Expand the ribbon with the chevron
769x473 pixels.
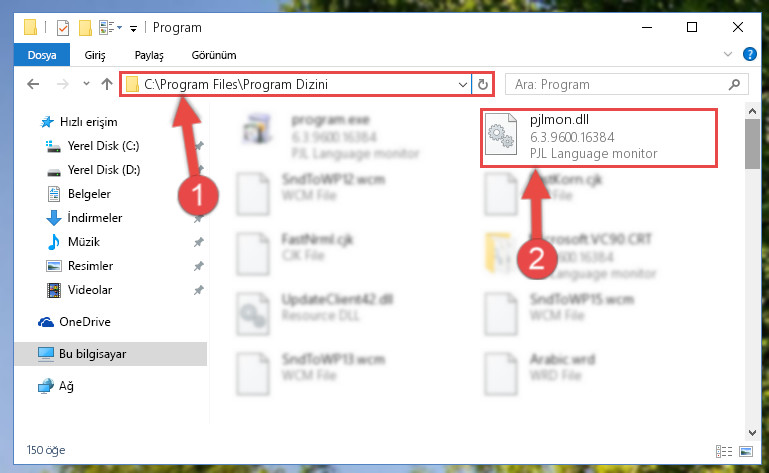[x=728, y=54]
